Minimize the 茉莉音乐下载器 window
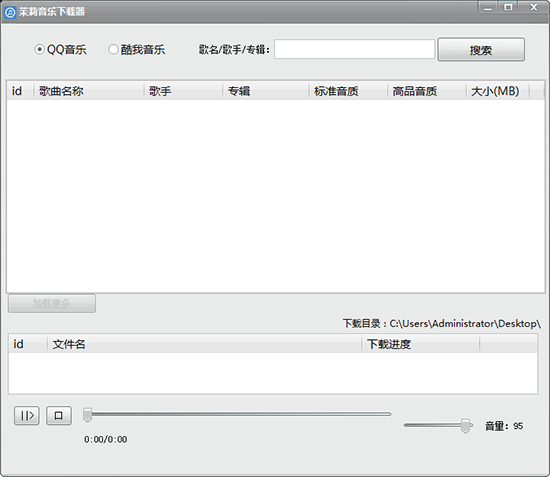The image size is (550, 477). pyautogui.click(x=488, y=7)
